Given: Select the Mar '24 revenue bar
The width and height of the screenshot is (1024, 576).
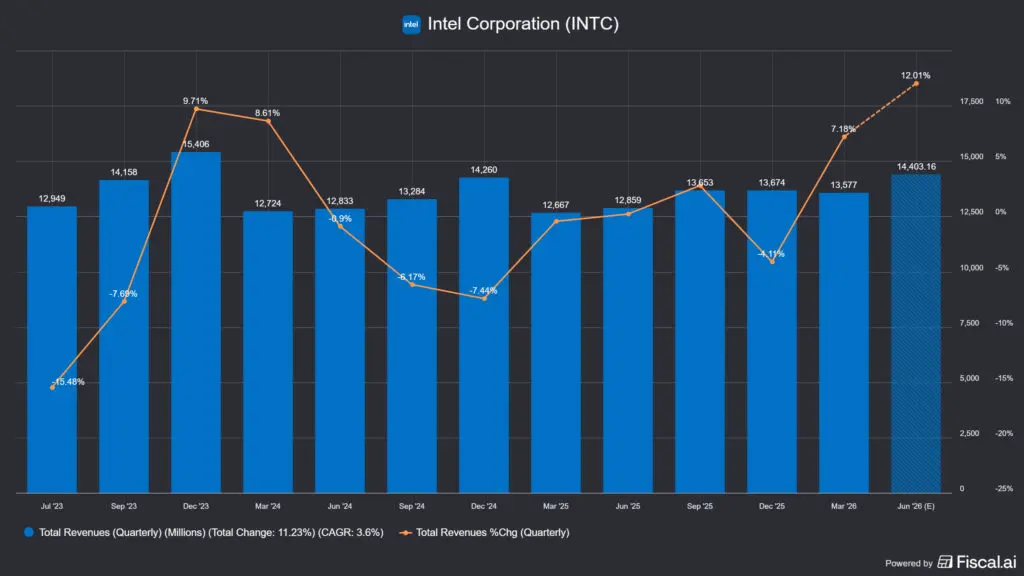Looking at the screenshot, I should 268,352.
